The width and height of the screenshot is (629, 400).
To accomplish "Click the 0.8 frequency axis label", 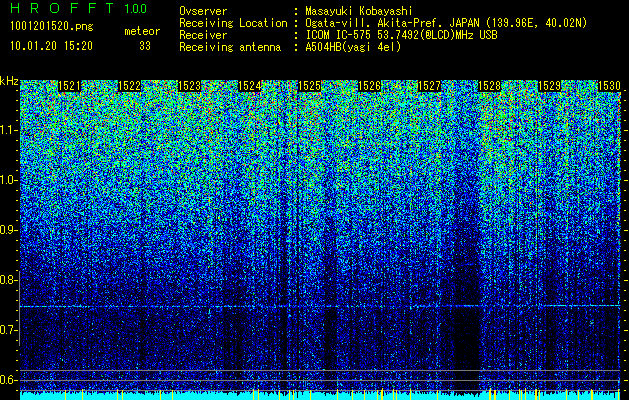I will pos(8,280).
